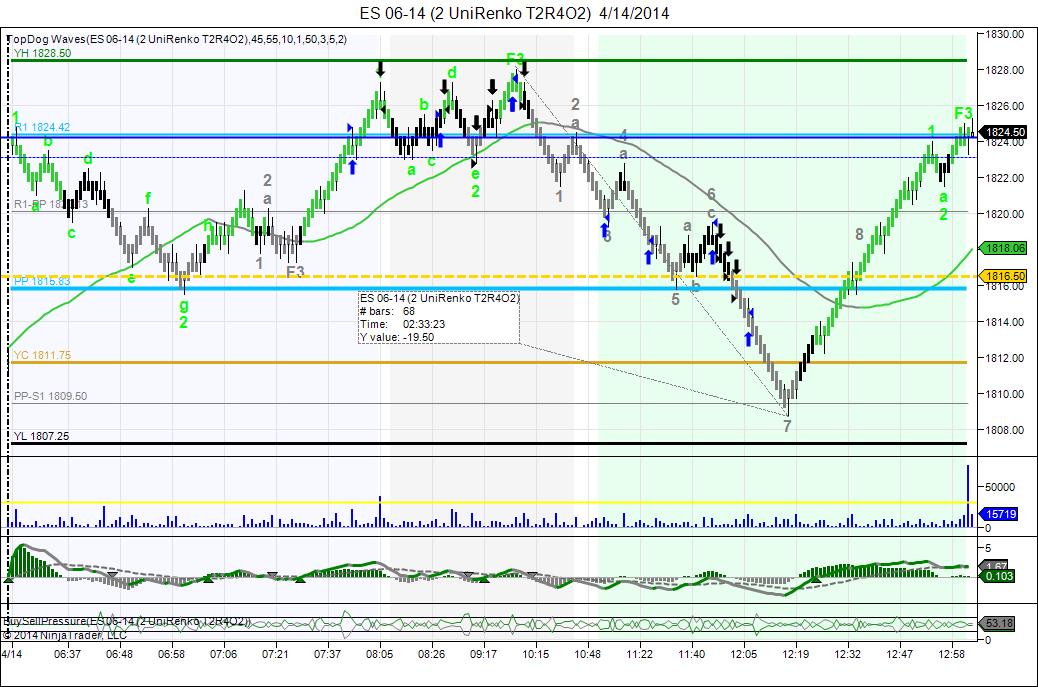Click the 06:48 time axis label

(119, 654)
